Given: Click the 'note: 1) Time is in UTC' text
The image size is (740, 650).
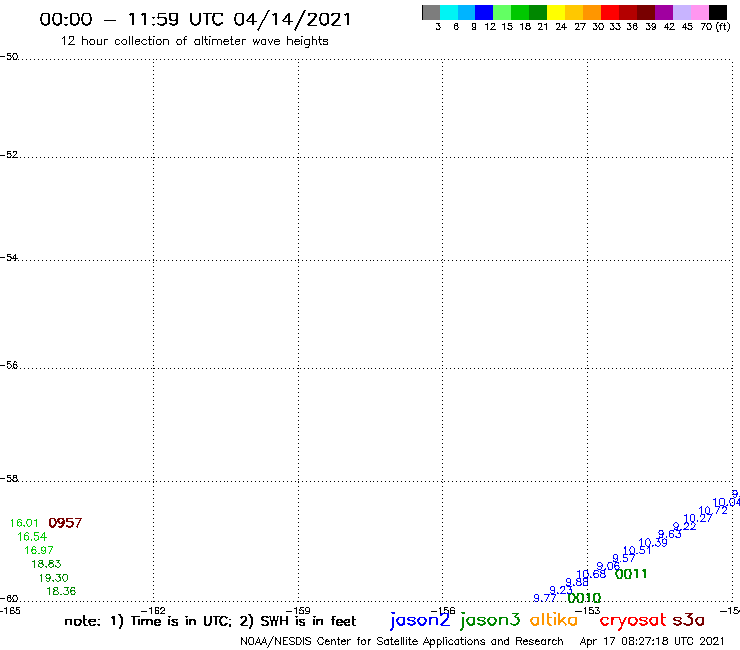Looking at the screenshot, I should coord(148,621).
